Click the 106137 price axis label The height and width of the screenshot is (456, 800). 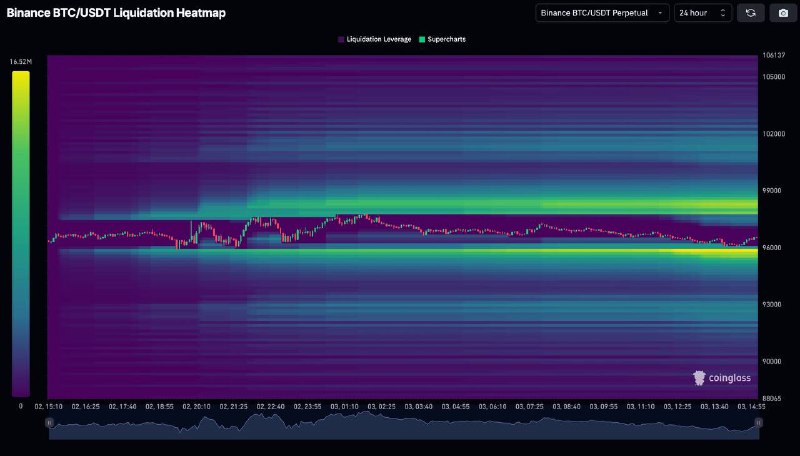tap(773, 55)
